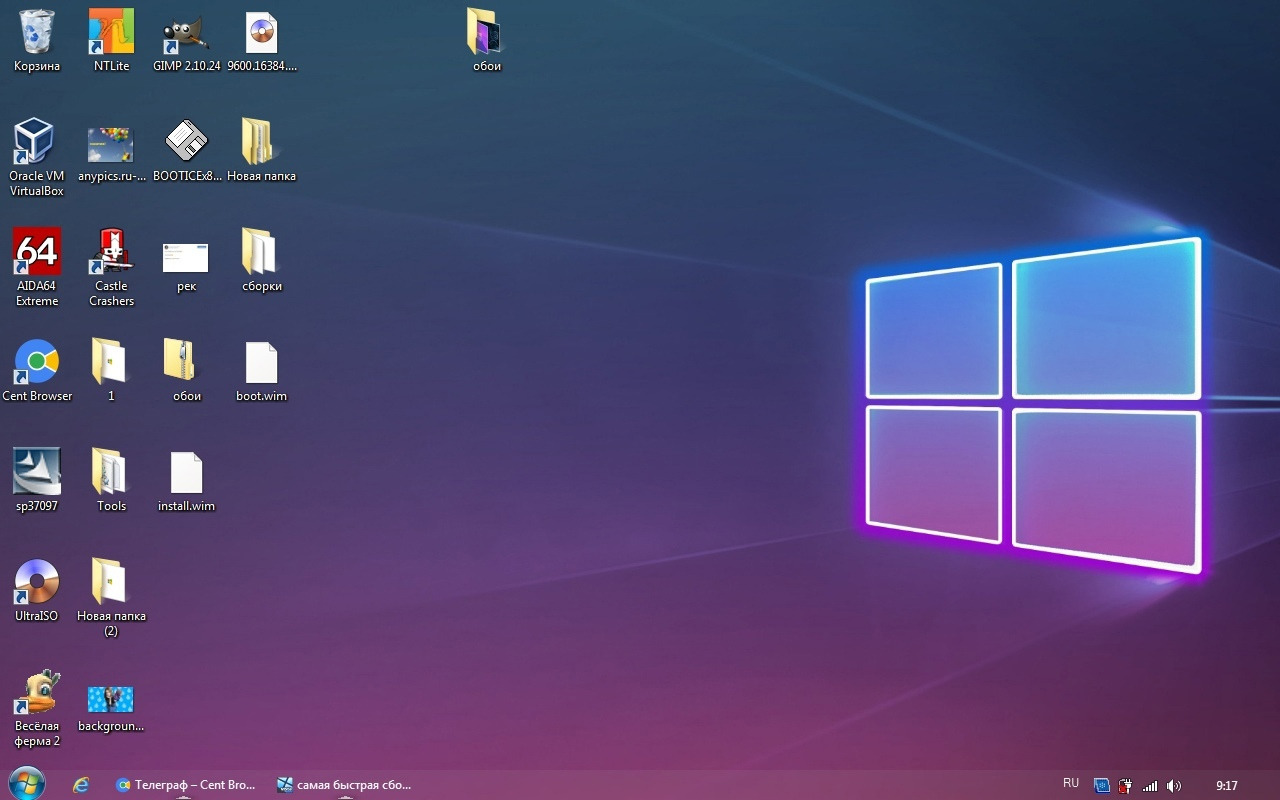Click the volume speaker tray icon
This screenshot has height=800, width=1280.
[x=1174, y=786]
